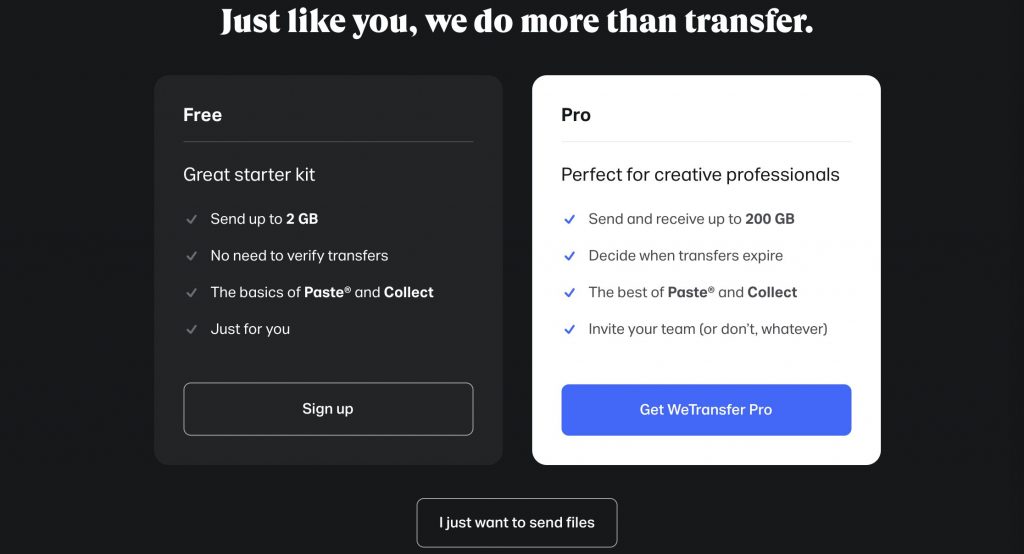Click the checkmark beside Send up to 2 GB
The height and width of the screenshot is (554, 1024).
pos(191,219)
